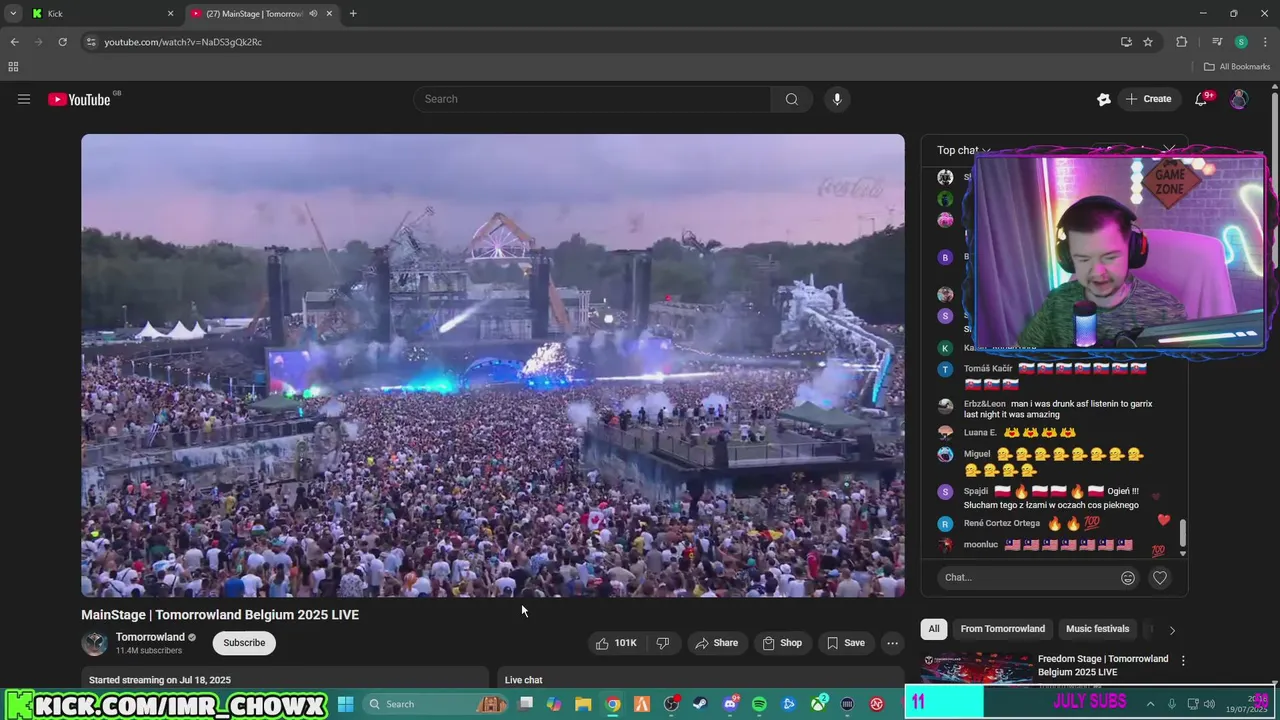Screen dimensions: 1280x720
Task: Open a new browser tab
Action: pyautogui.click(x=353, y=14)
